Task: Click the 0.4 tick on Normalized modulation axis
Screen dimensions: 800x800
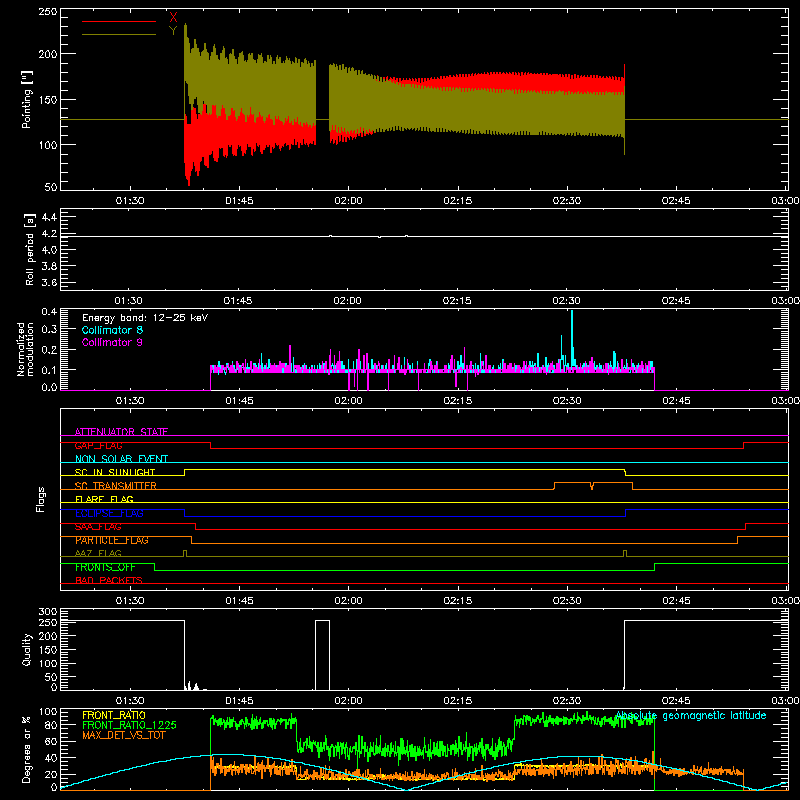Action: click(49, 312)
